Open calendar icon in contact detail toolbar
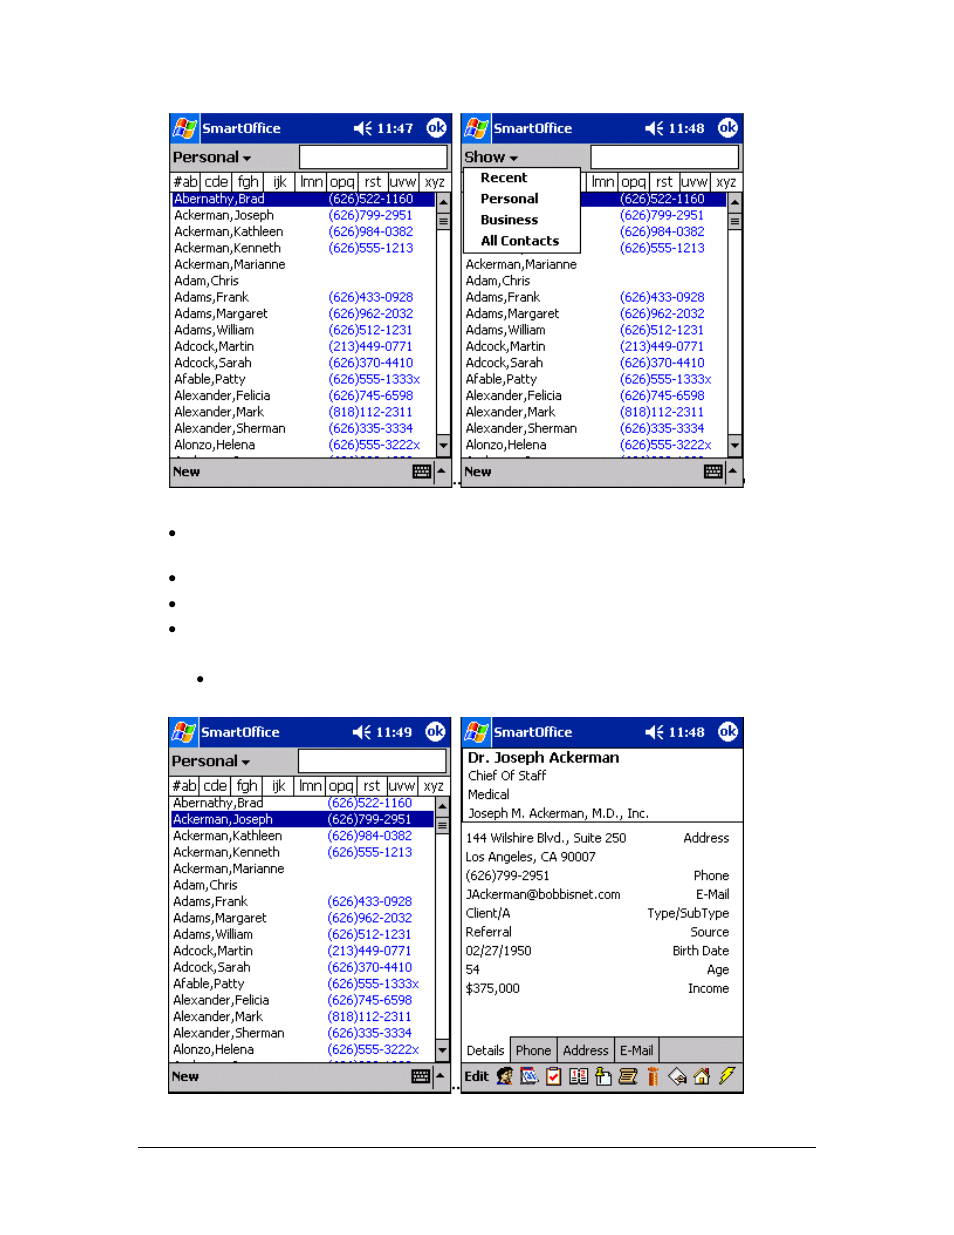 [529, 1076]
